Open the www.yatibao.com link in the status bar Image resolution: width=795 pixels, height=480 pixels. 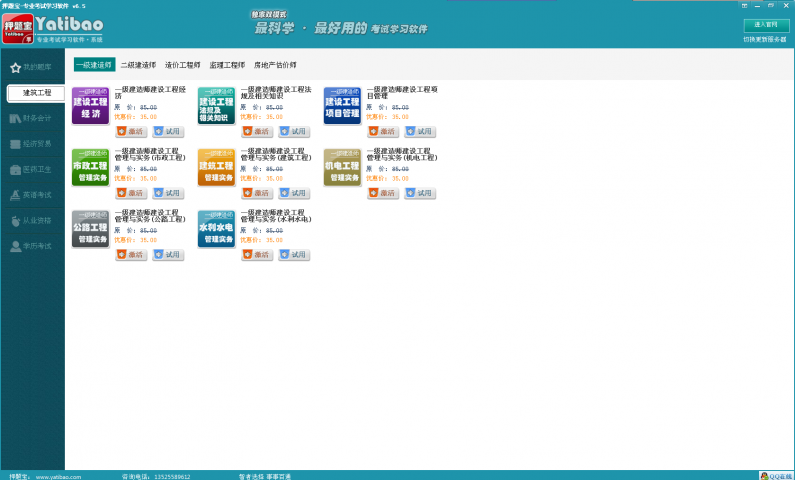click(x=58, y=477)
